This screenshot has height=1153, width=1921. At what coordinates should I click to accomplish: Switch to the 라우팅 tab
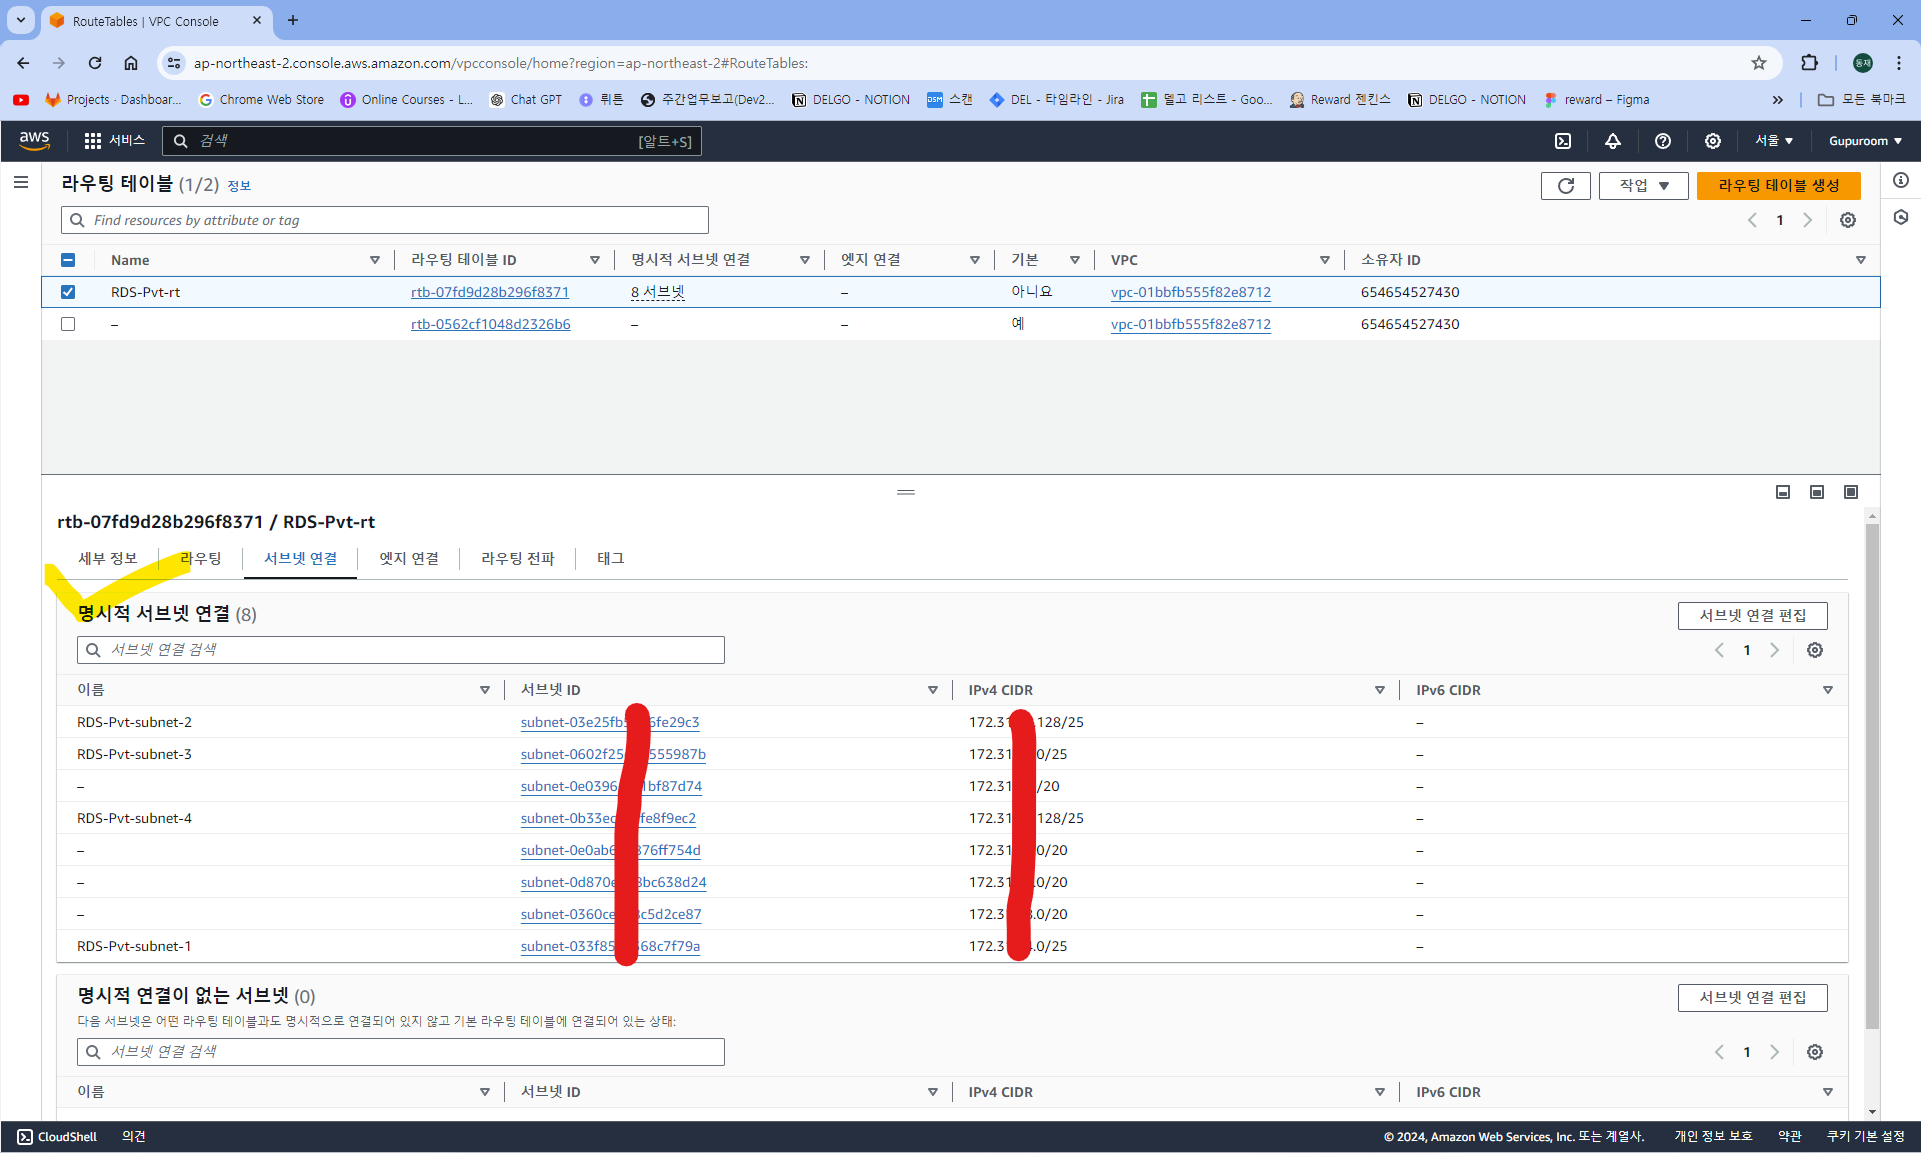[201, 558]
